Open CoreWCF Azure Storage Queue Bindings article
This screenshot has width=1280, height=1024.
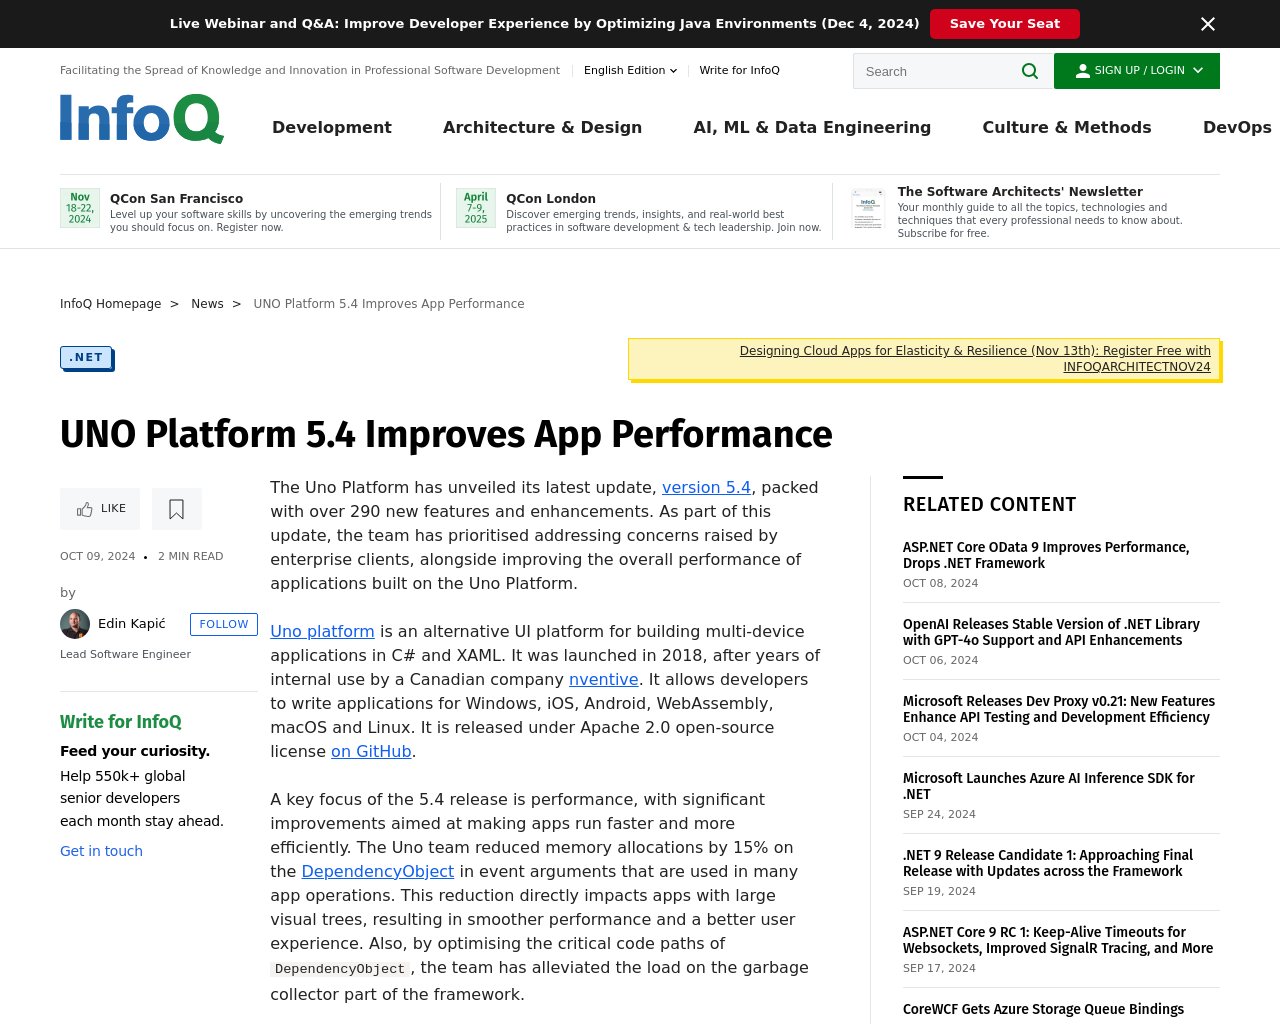[1043, 1009]
